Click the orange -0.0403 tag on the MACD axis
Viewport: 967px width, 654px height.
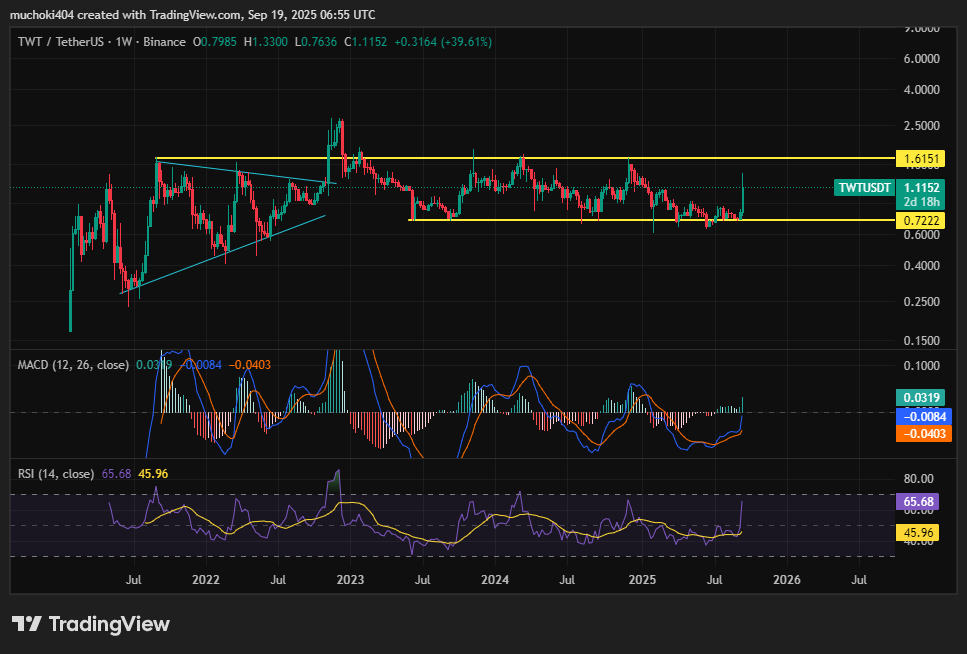[924, 434]
